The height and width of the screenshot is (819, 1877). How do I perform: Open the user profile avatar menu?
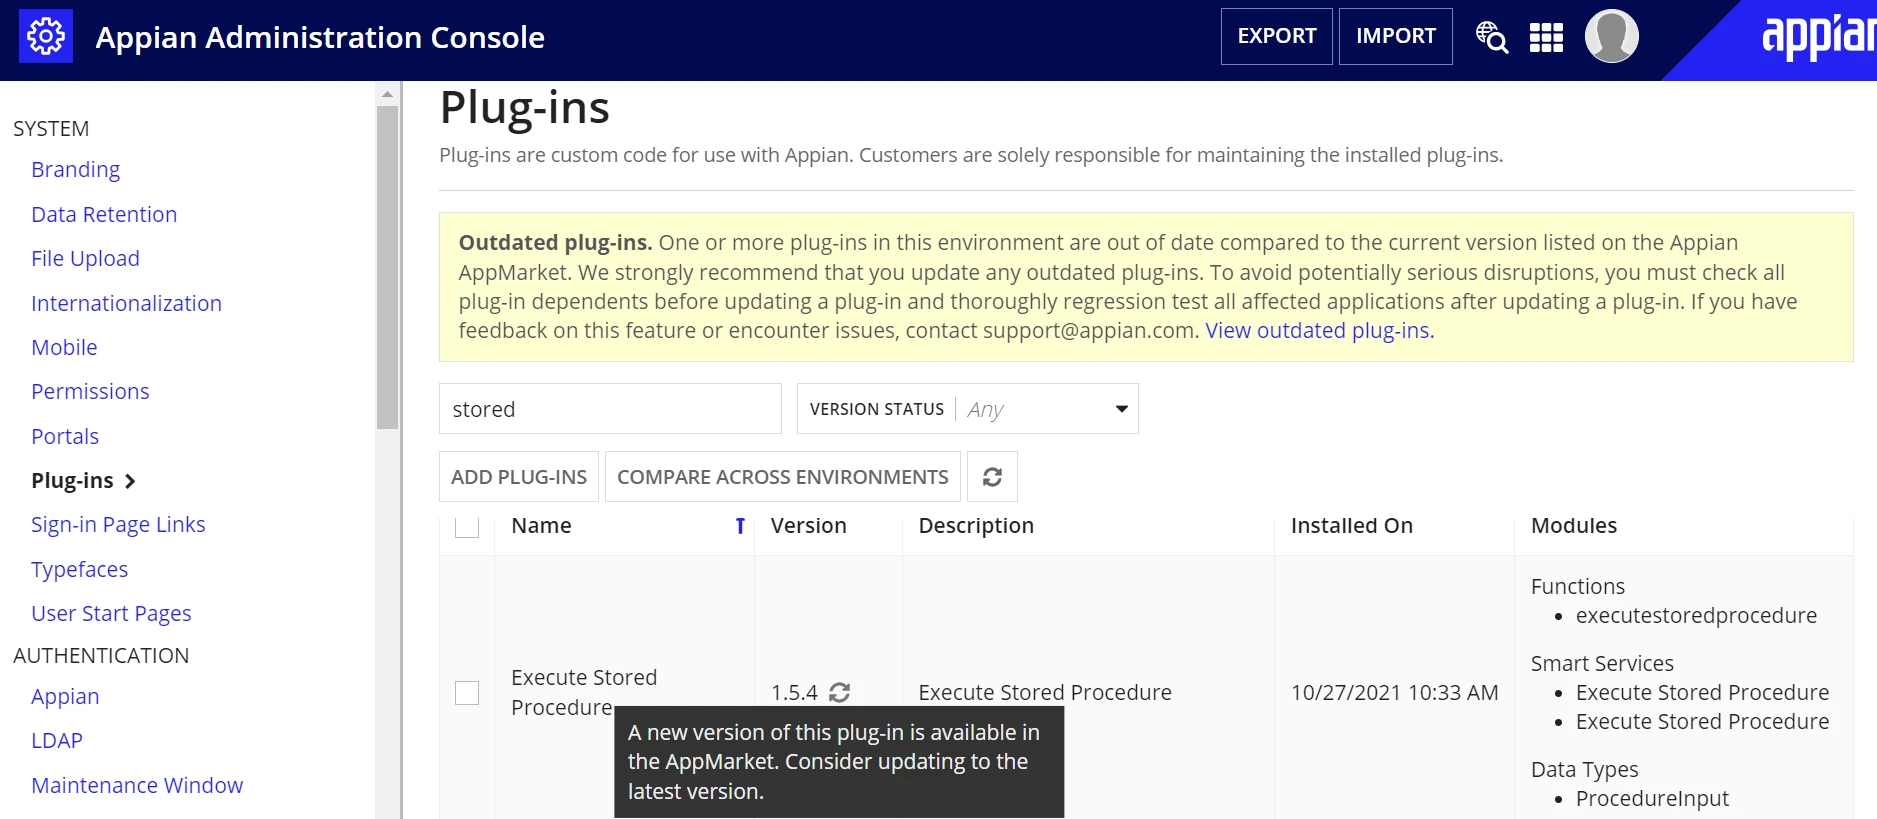click(1611, 36)
